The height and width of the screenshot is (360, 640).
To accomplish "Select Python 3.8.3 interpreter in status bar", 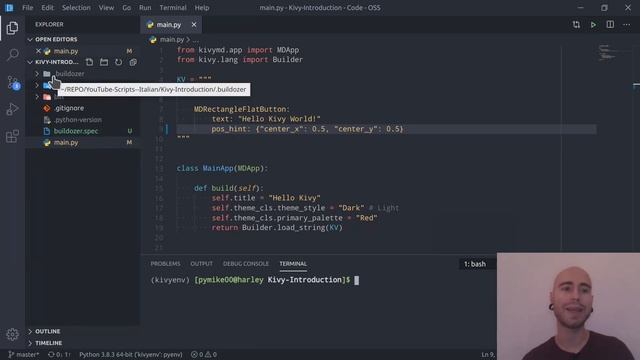I will [x=131, y=354].
